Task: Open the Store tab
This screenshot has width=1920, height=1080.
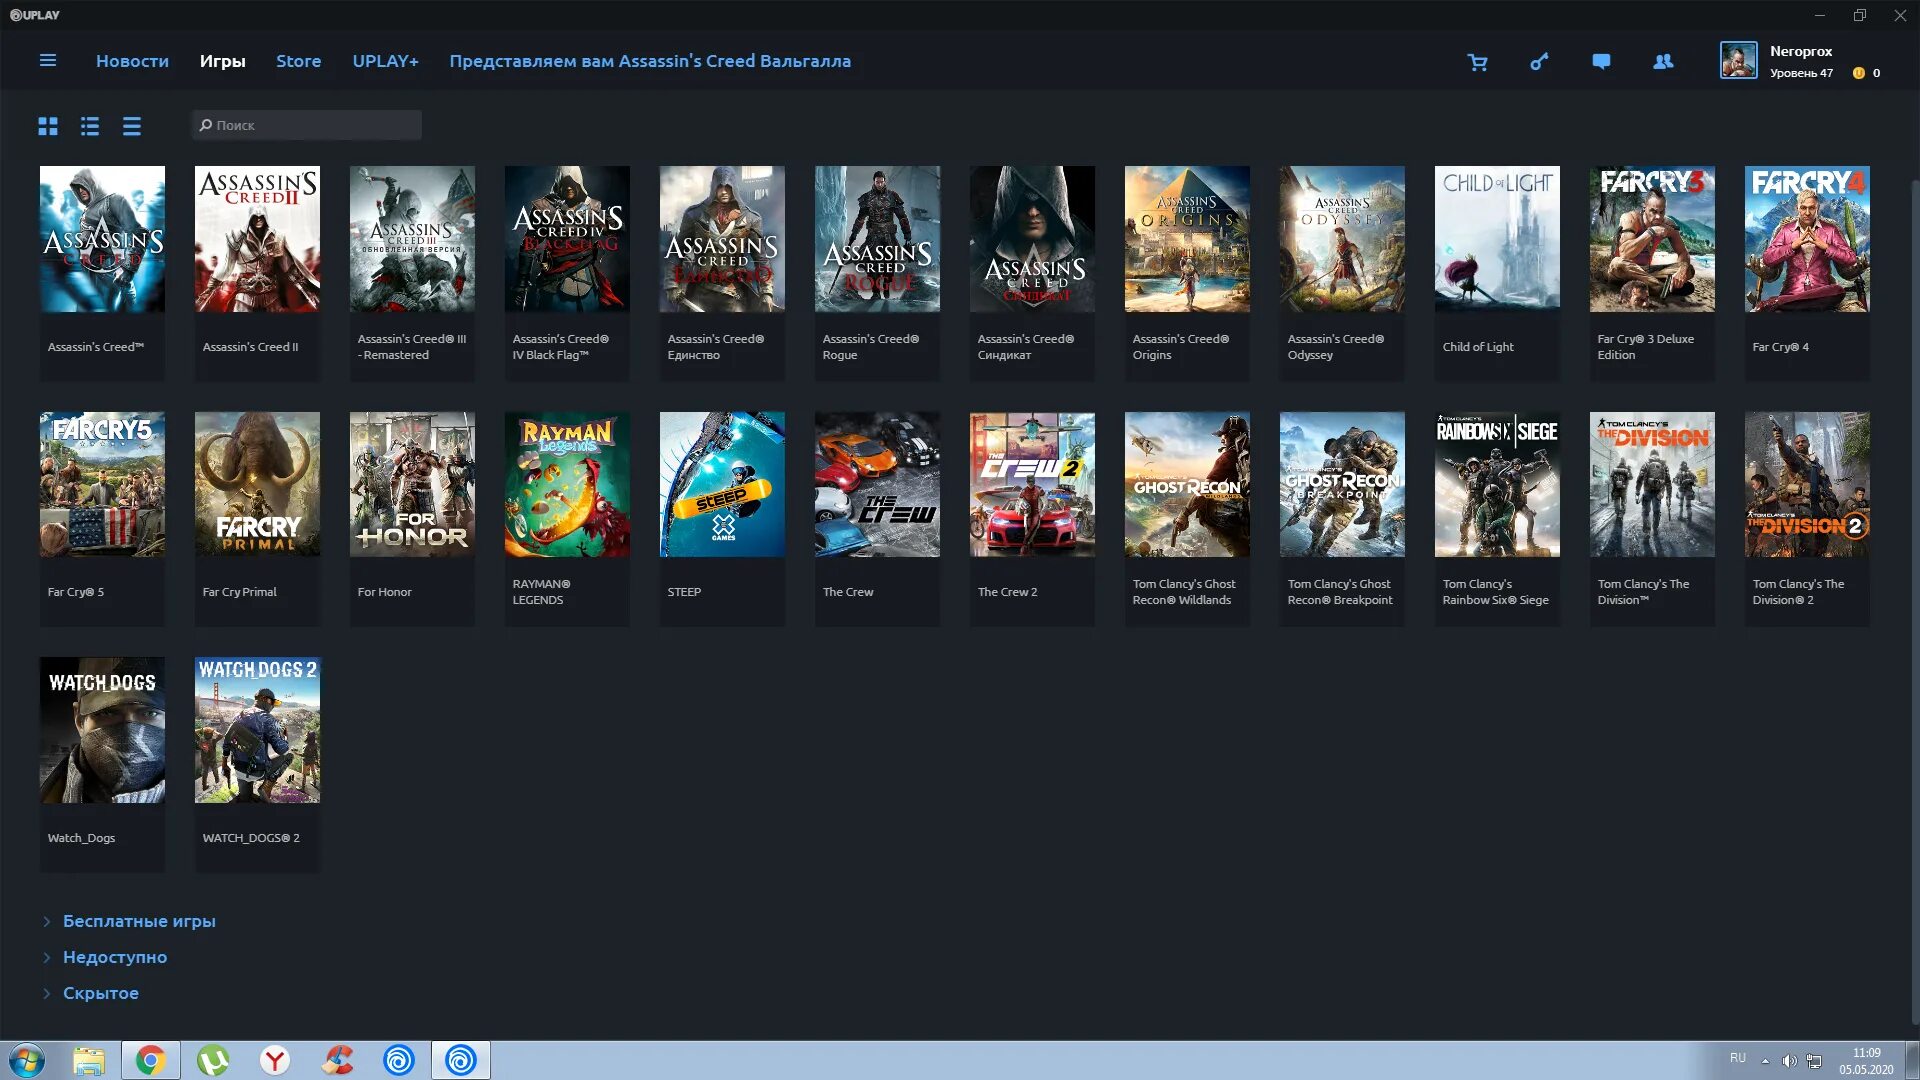Action: 297,61
